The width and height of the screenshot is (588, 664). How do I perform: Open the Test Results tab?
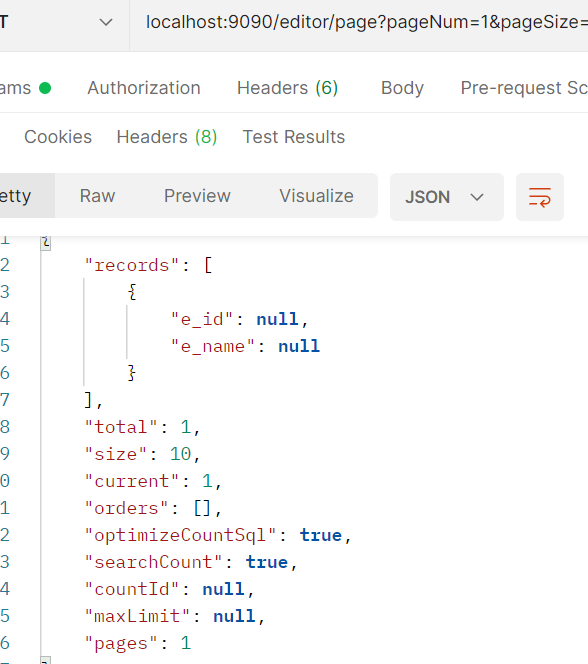click(294, 137)
